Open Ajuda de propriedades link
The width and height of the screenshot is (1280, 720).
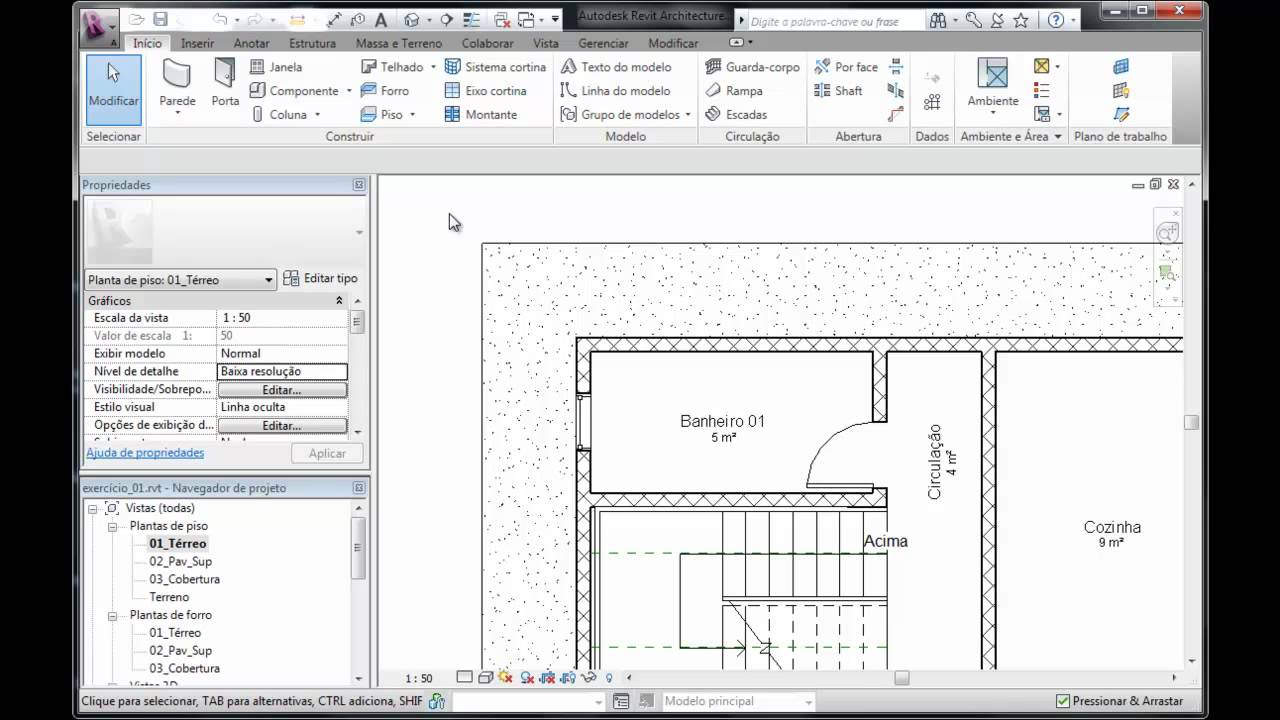click(x=145, y=453)
